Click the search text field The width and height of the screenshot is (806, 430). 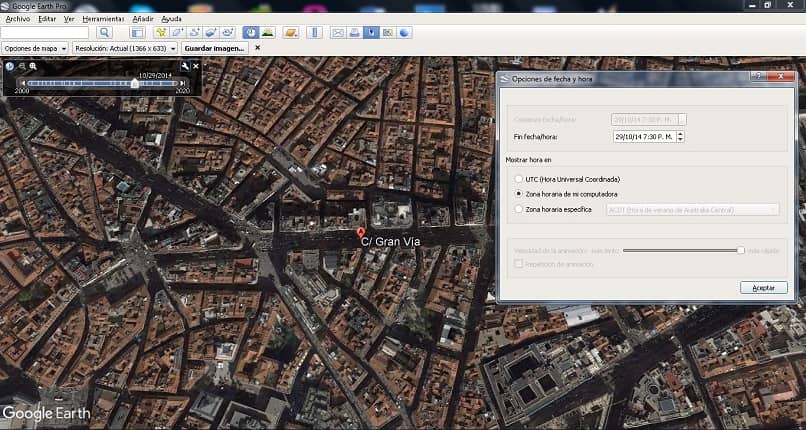[45, 33]
